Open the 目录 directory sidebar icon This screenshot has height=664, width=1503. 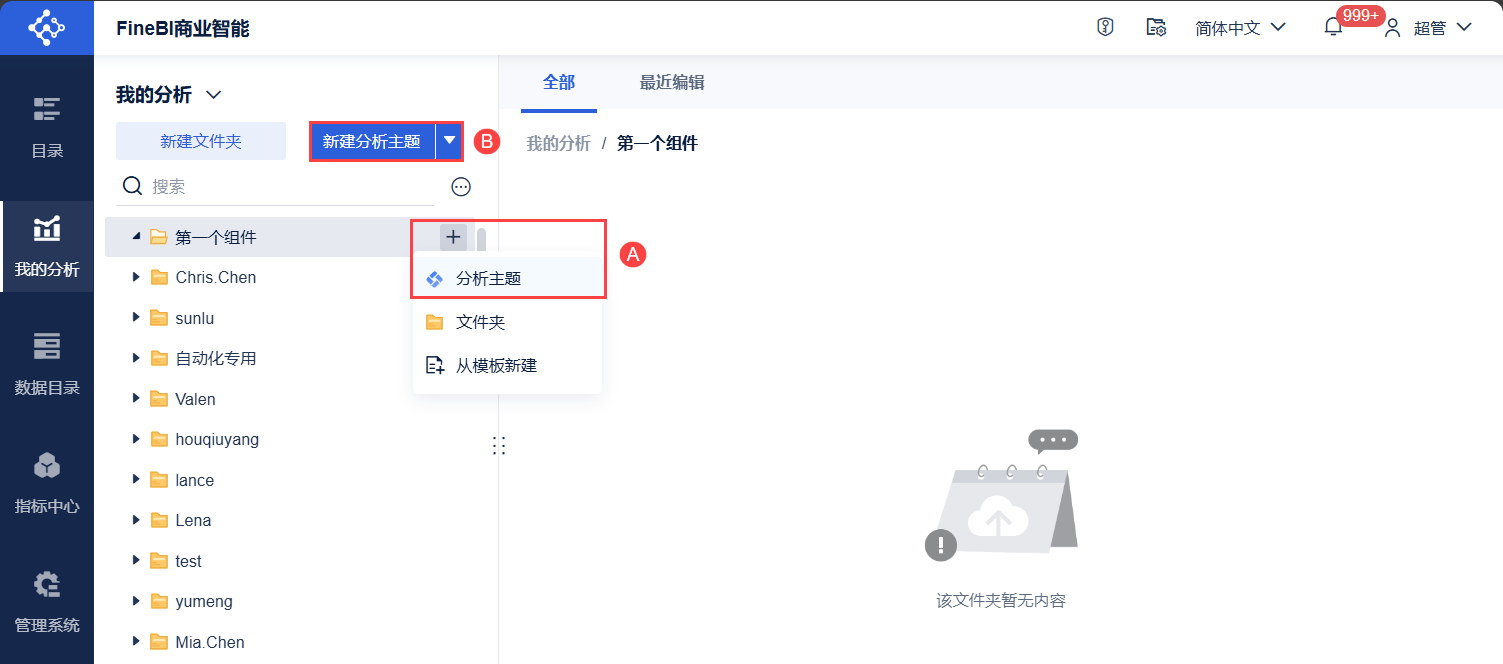pos(47,127)
